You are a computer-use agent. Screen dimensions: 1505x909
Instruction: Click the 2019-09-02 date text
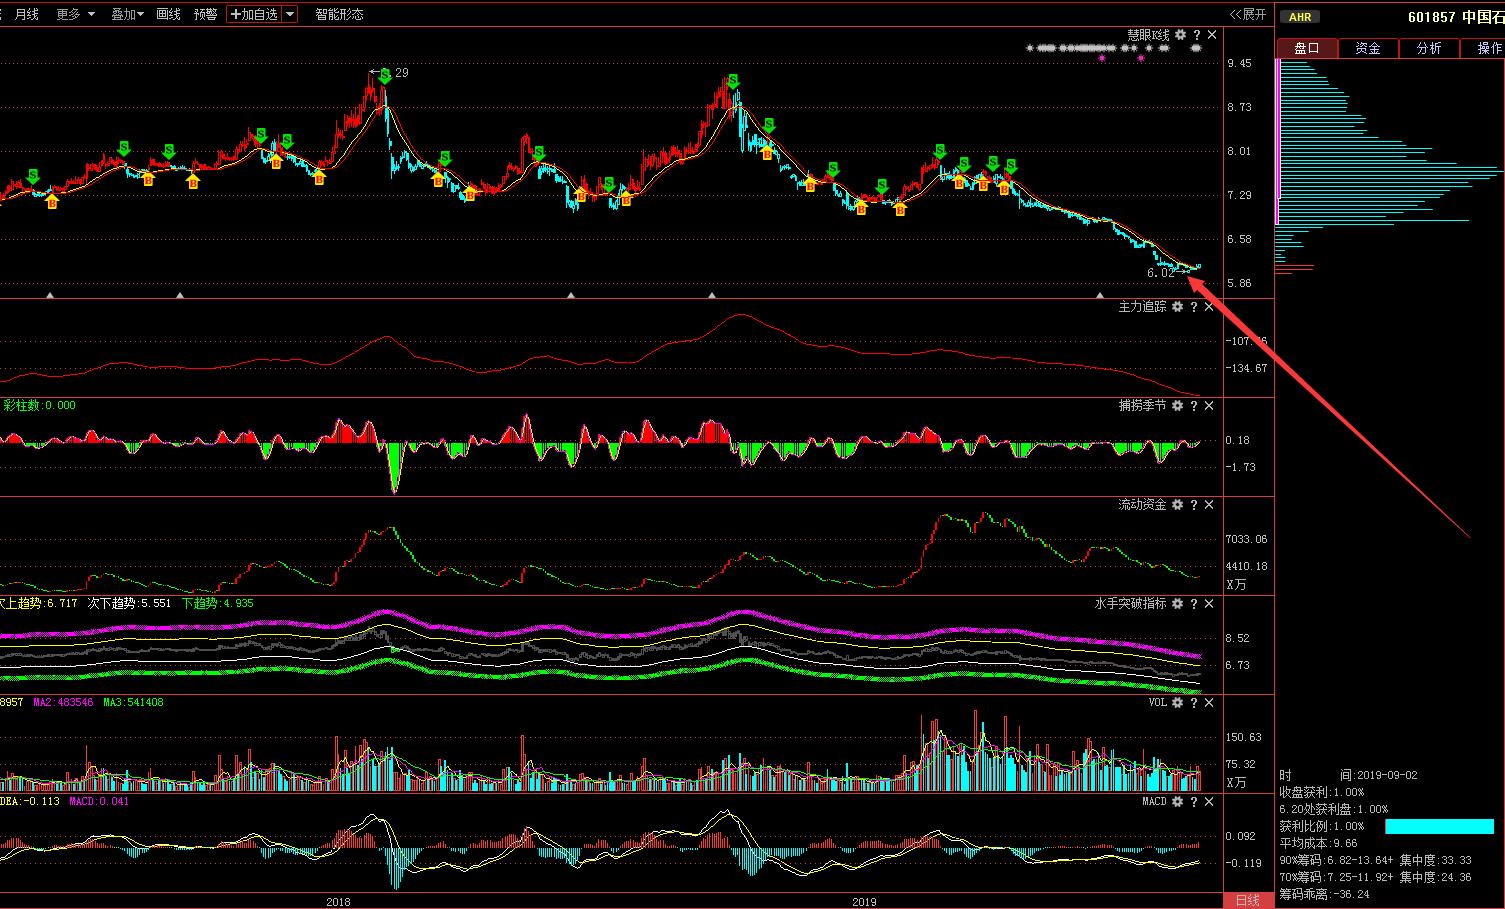[x=1387, y=775]
